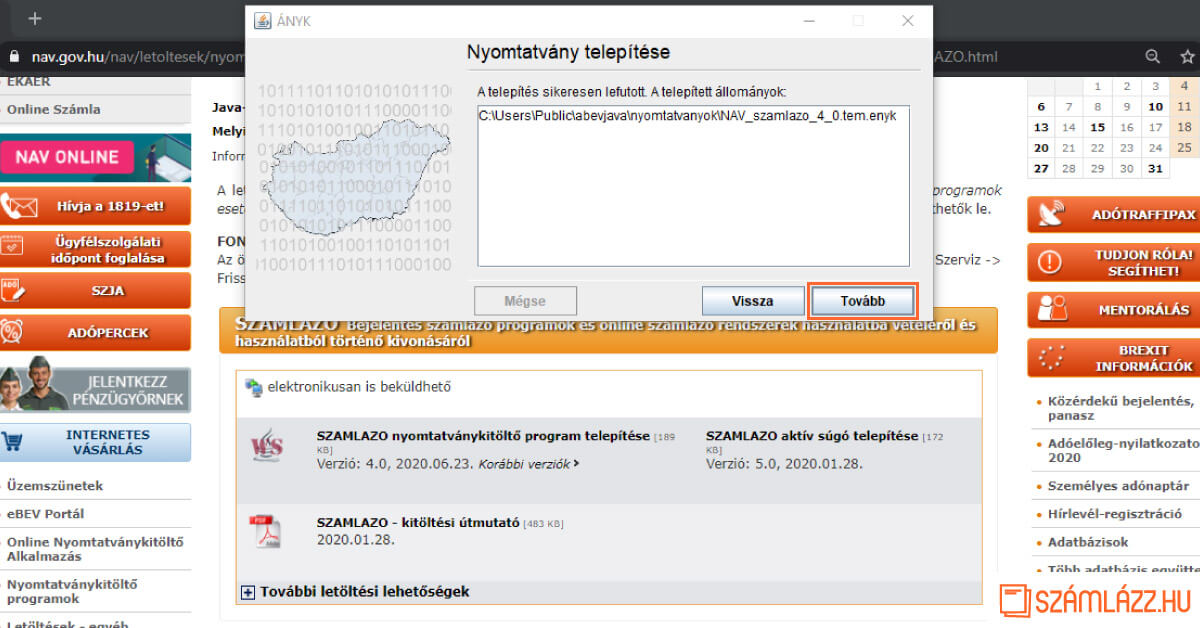Open the PDF icon for kitöltési útmutató

pyautogui.click(x=267, y=531)
